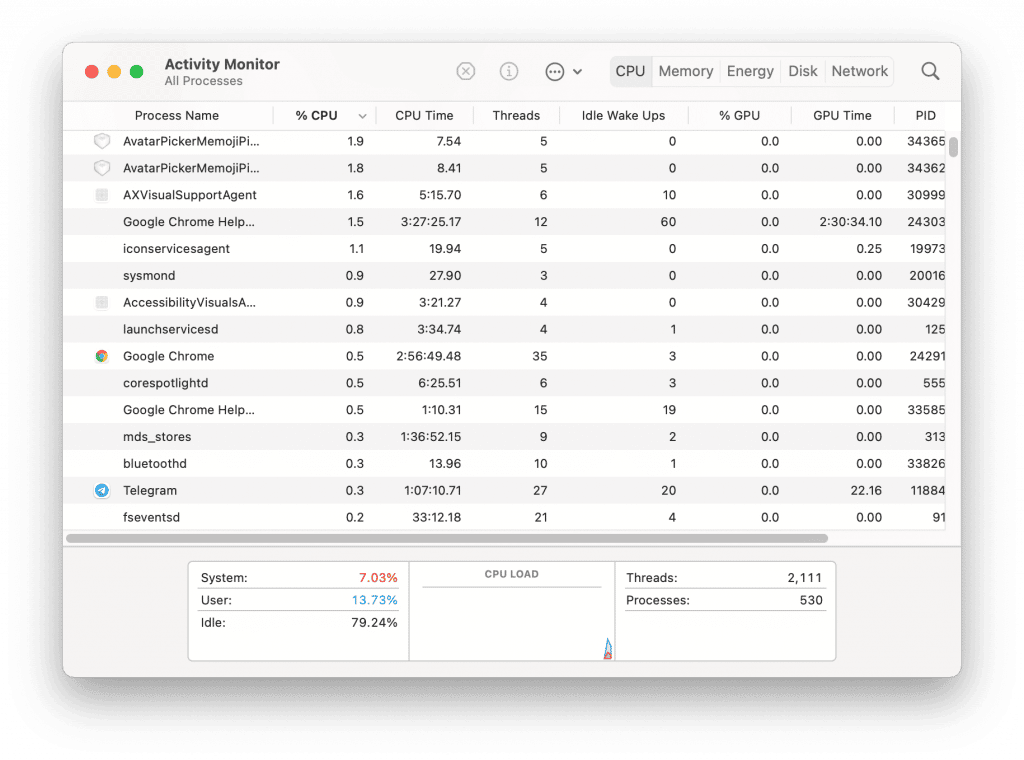Sort by the CPU Time column header
Viewport: 1024px width, 760px height.
click(424, 116)
